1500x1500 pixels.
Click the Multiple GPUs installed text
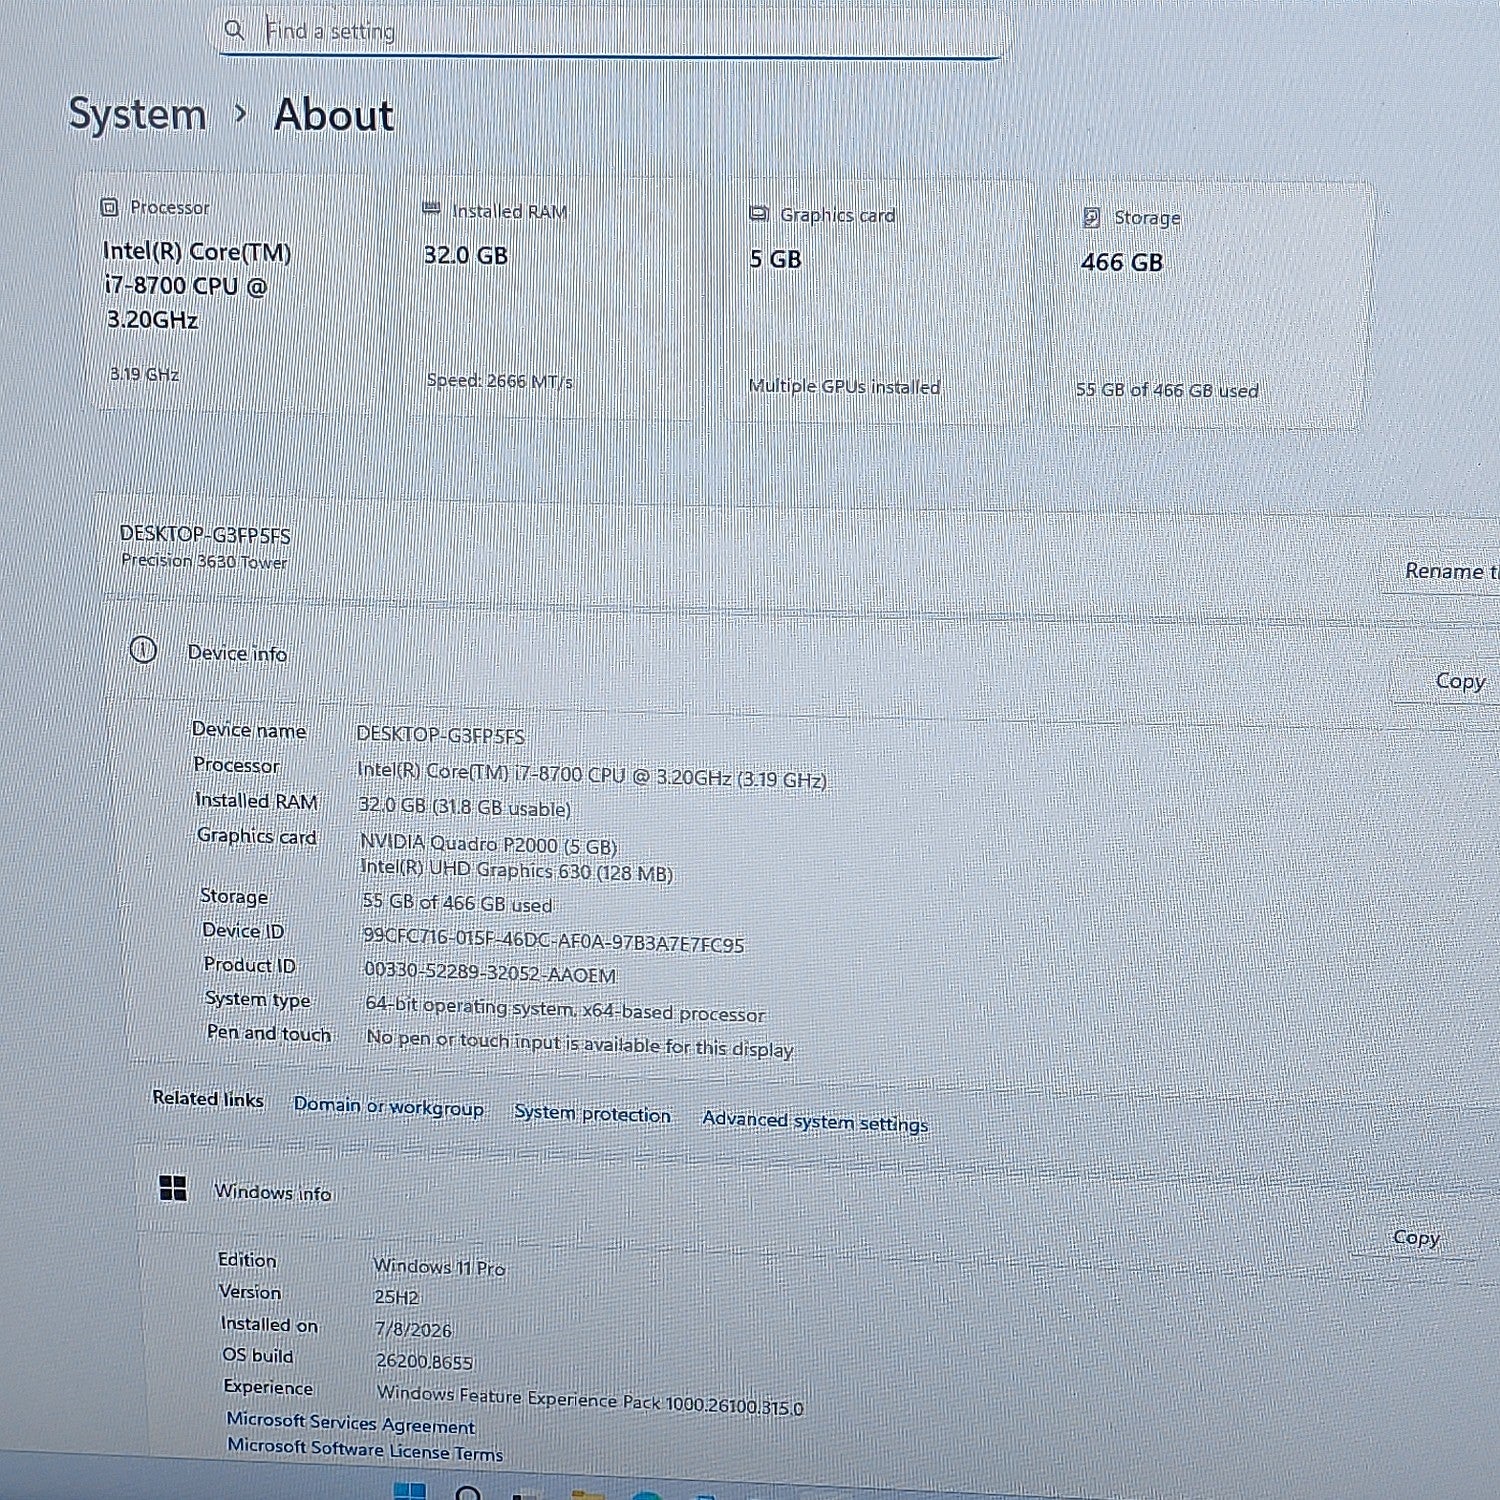pyautogui.click(x=844, y=386)
